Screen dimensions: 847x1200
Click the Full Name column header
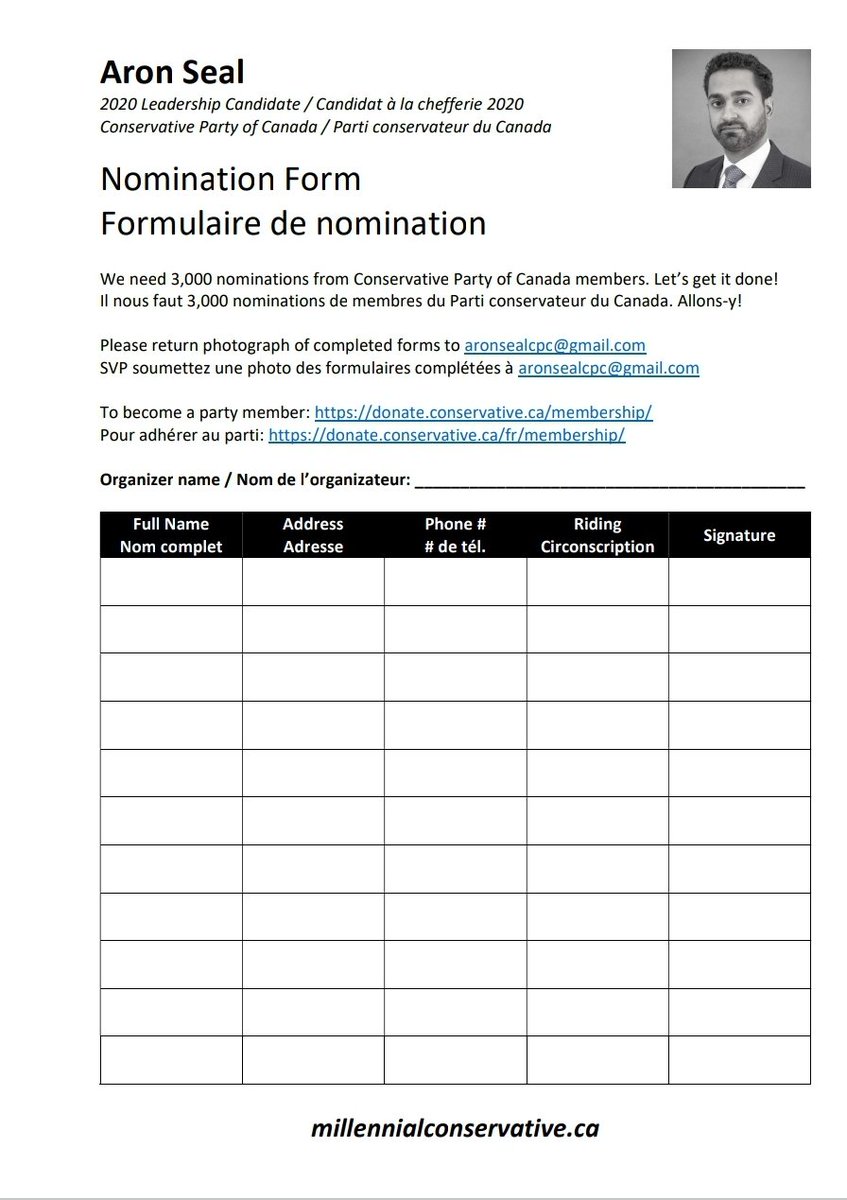[x=171, y=535]
